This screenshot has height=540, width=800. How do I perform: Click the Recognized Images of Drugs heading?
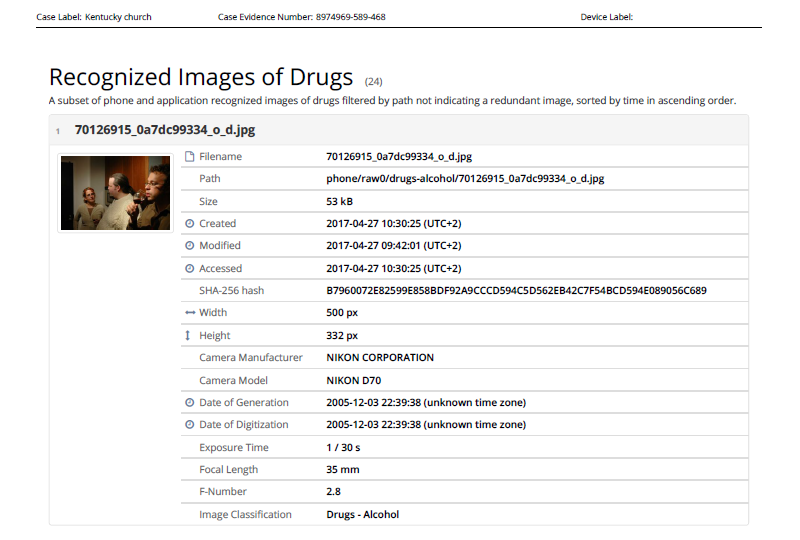[201, 78]
